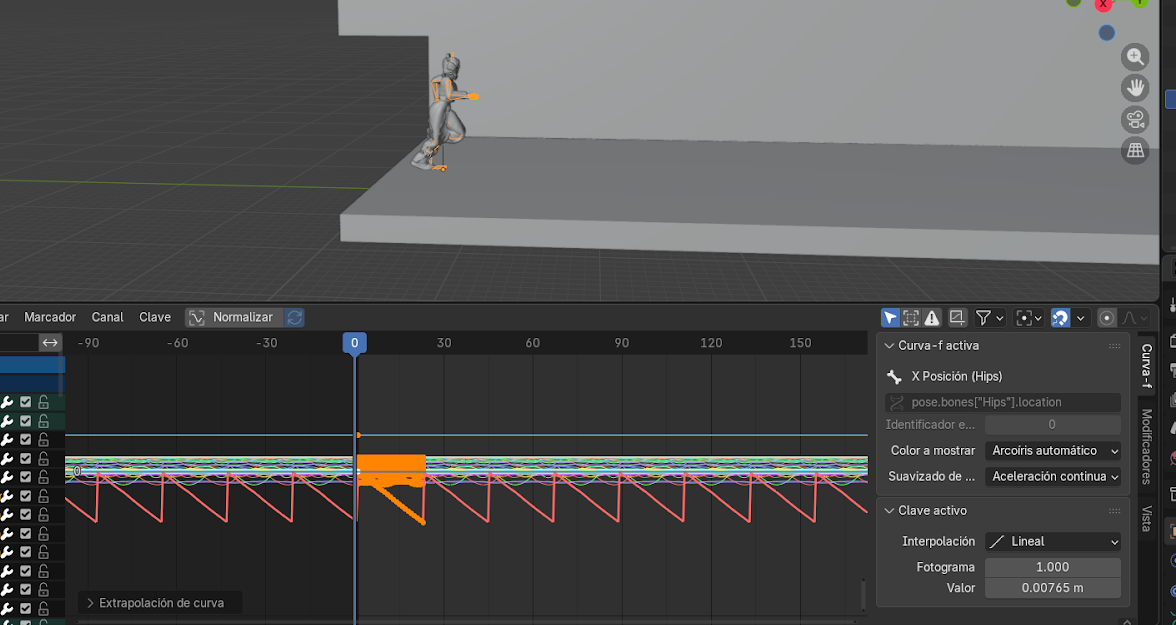Toggle auto-normalization refresh icon beside Normalizar
The width and height of the screenshot is (1176, 625).
(294, 317)
